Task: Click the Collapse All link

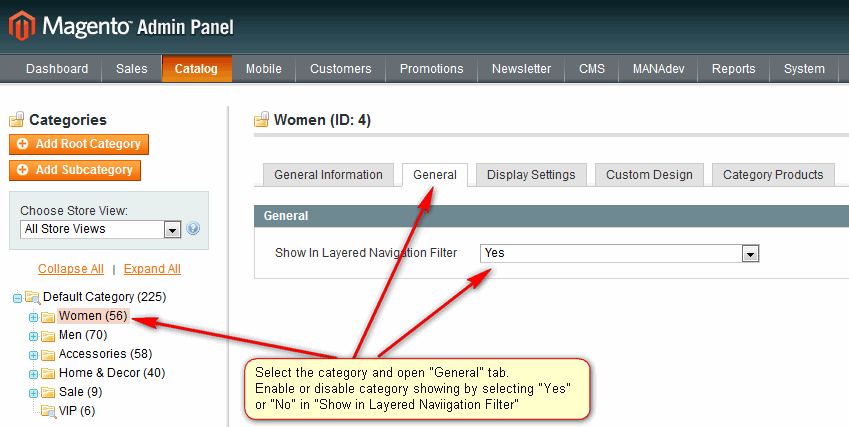Action: (70, 269)
